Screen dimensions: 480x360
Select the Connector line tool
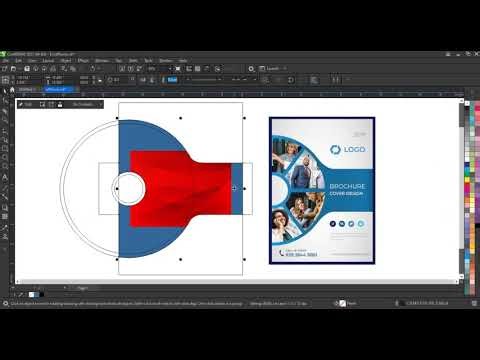5,197
